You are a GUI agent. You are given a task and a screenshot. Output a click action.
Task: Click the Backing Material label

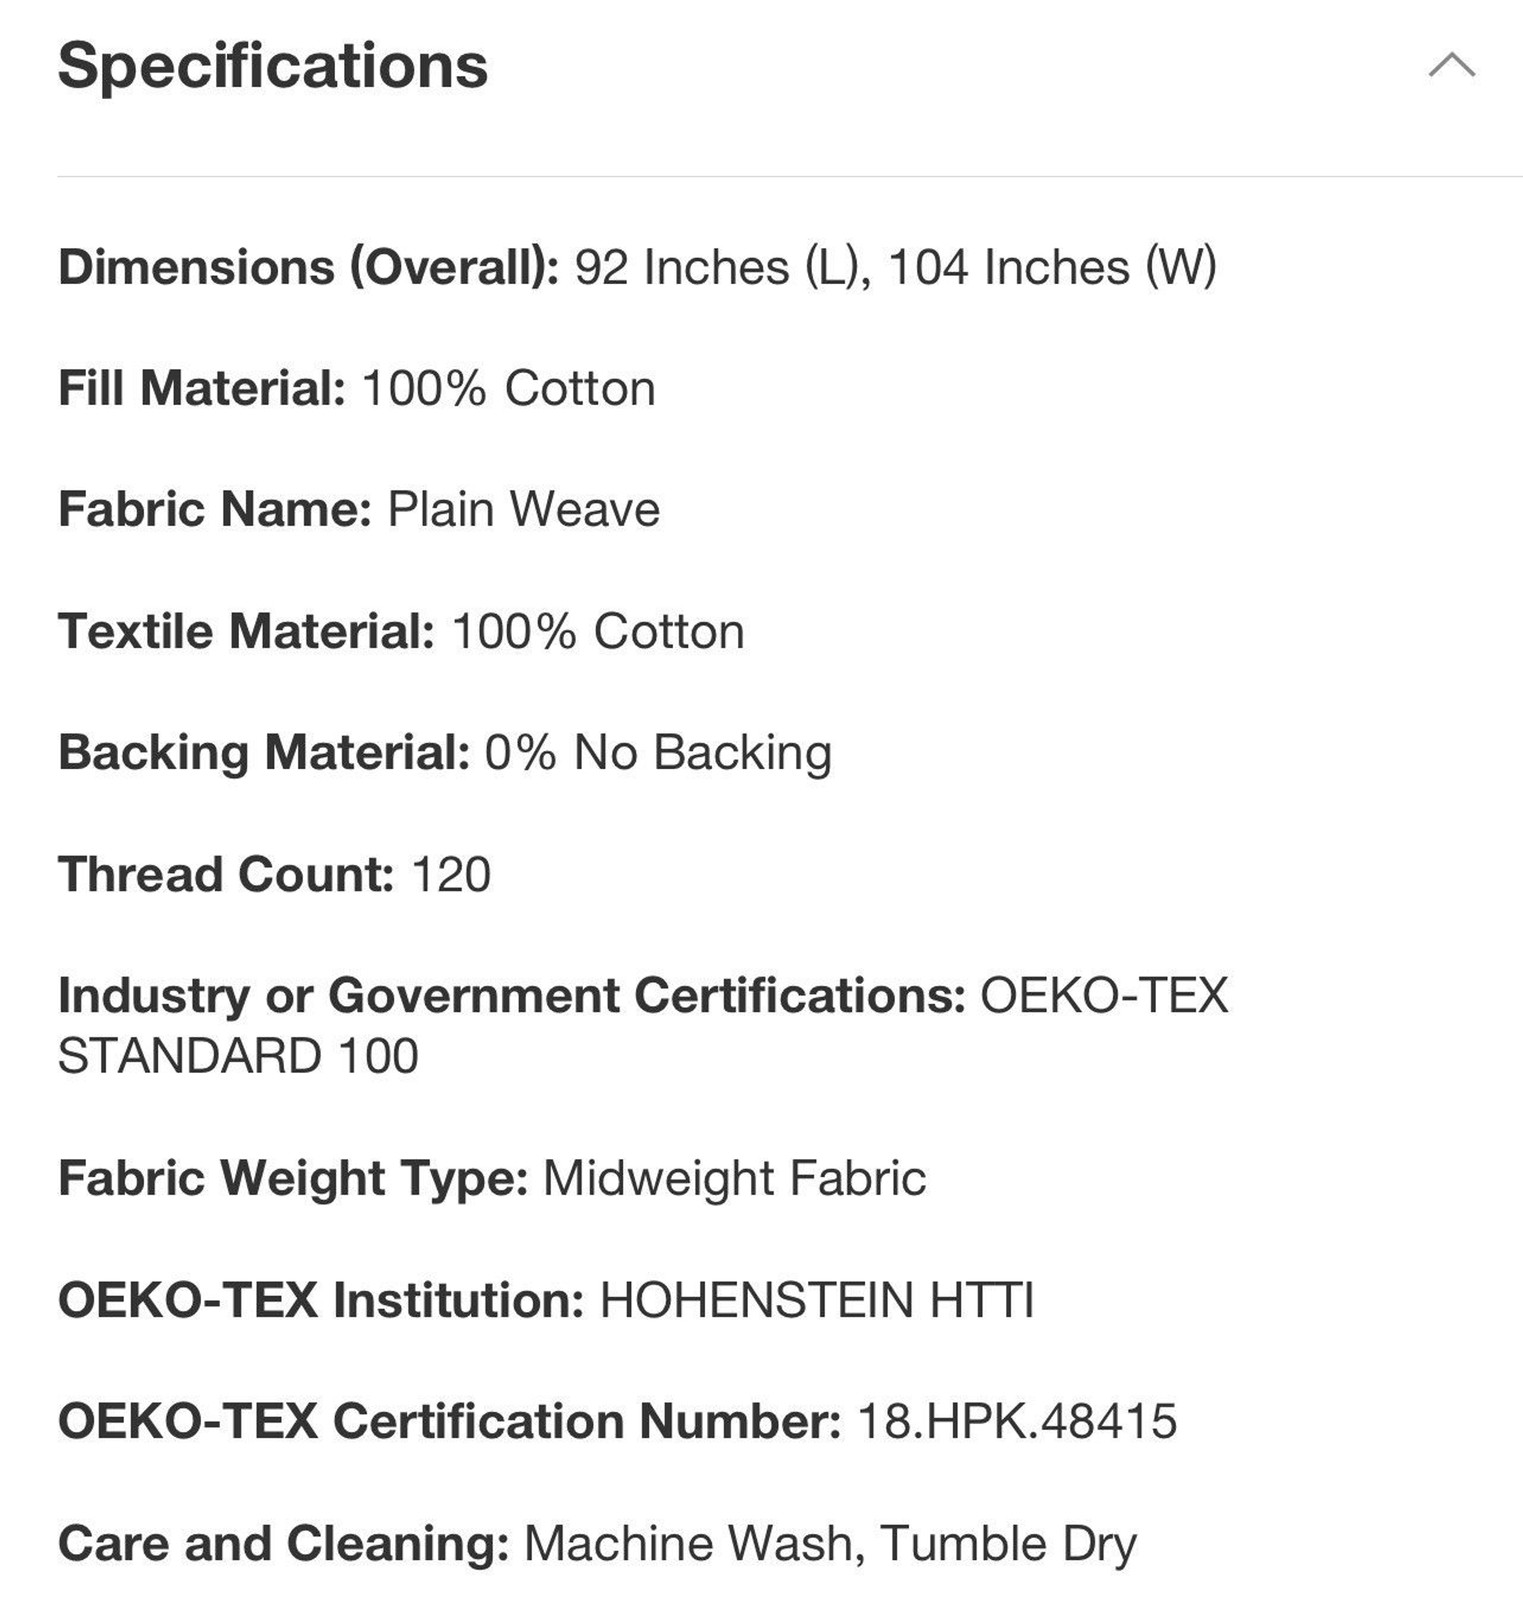pyautogui.click(x=264, y=752)
